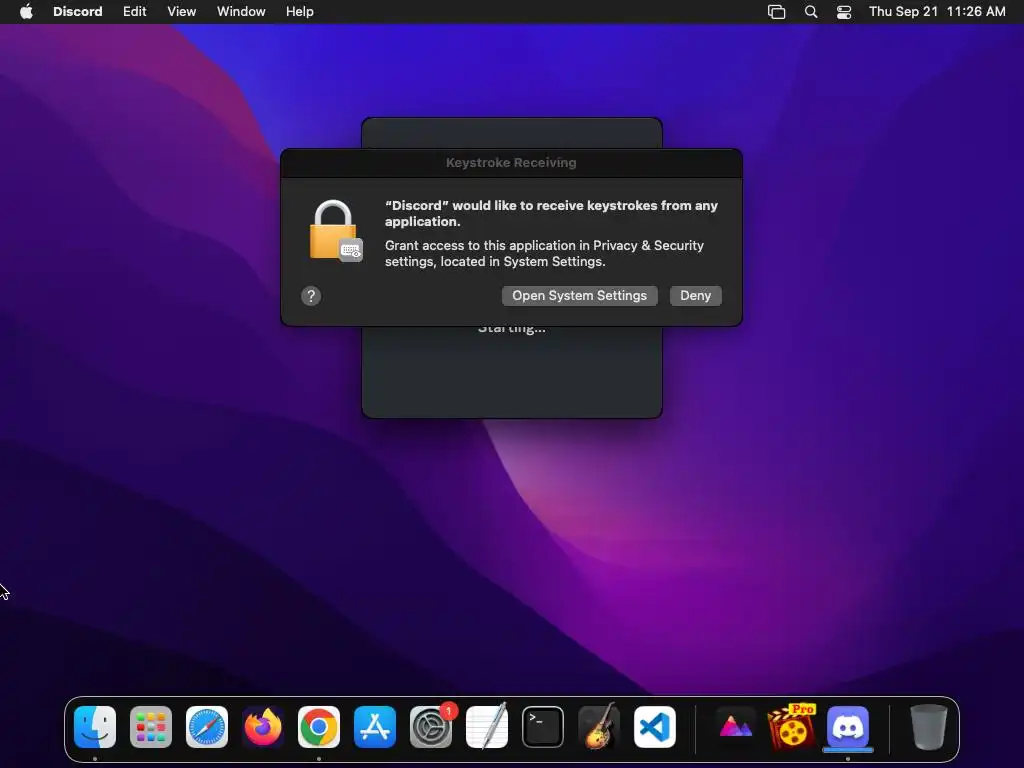Viewport: 1024px width, 768px height.
Task: Open Spotlight search from menu bar
Action: [810, 12]
